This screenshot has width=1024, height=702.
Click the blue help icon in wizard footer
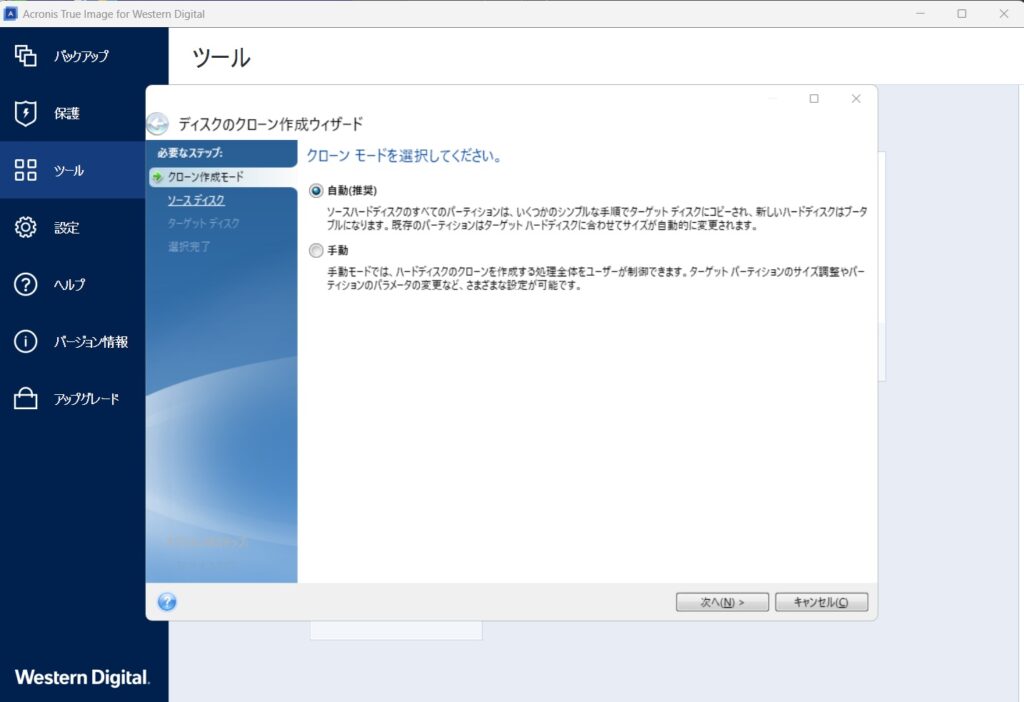point(167,601)
